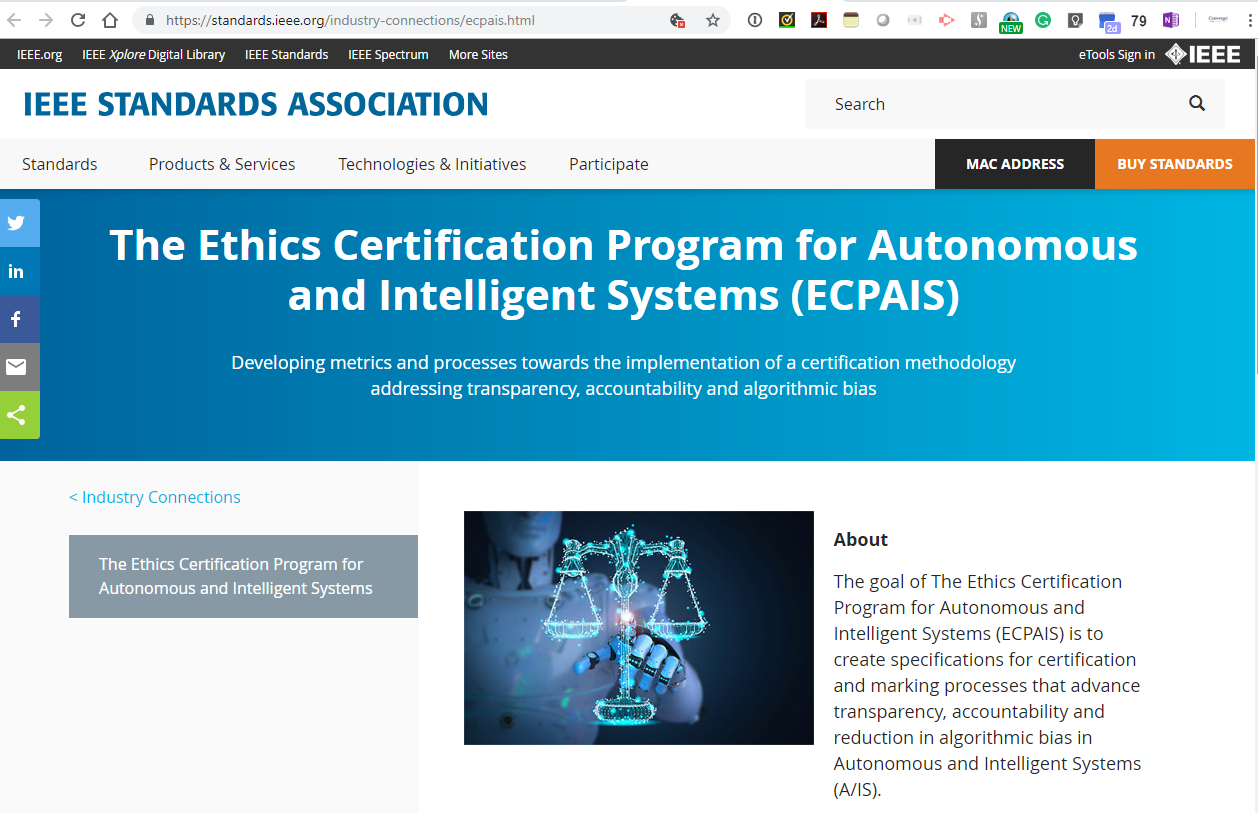1258x813 pixels.
Task: Click the robot scales of justice image
Action: tap(639, 628)
